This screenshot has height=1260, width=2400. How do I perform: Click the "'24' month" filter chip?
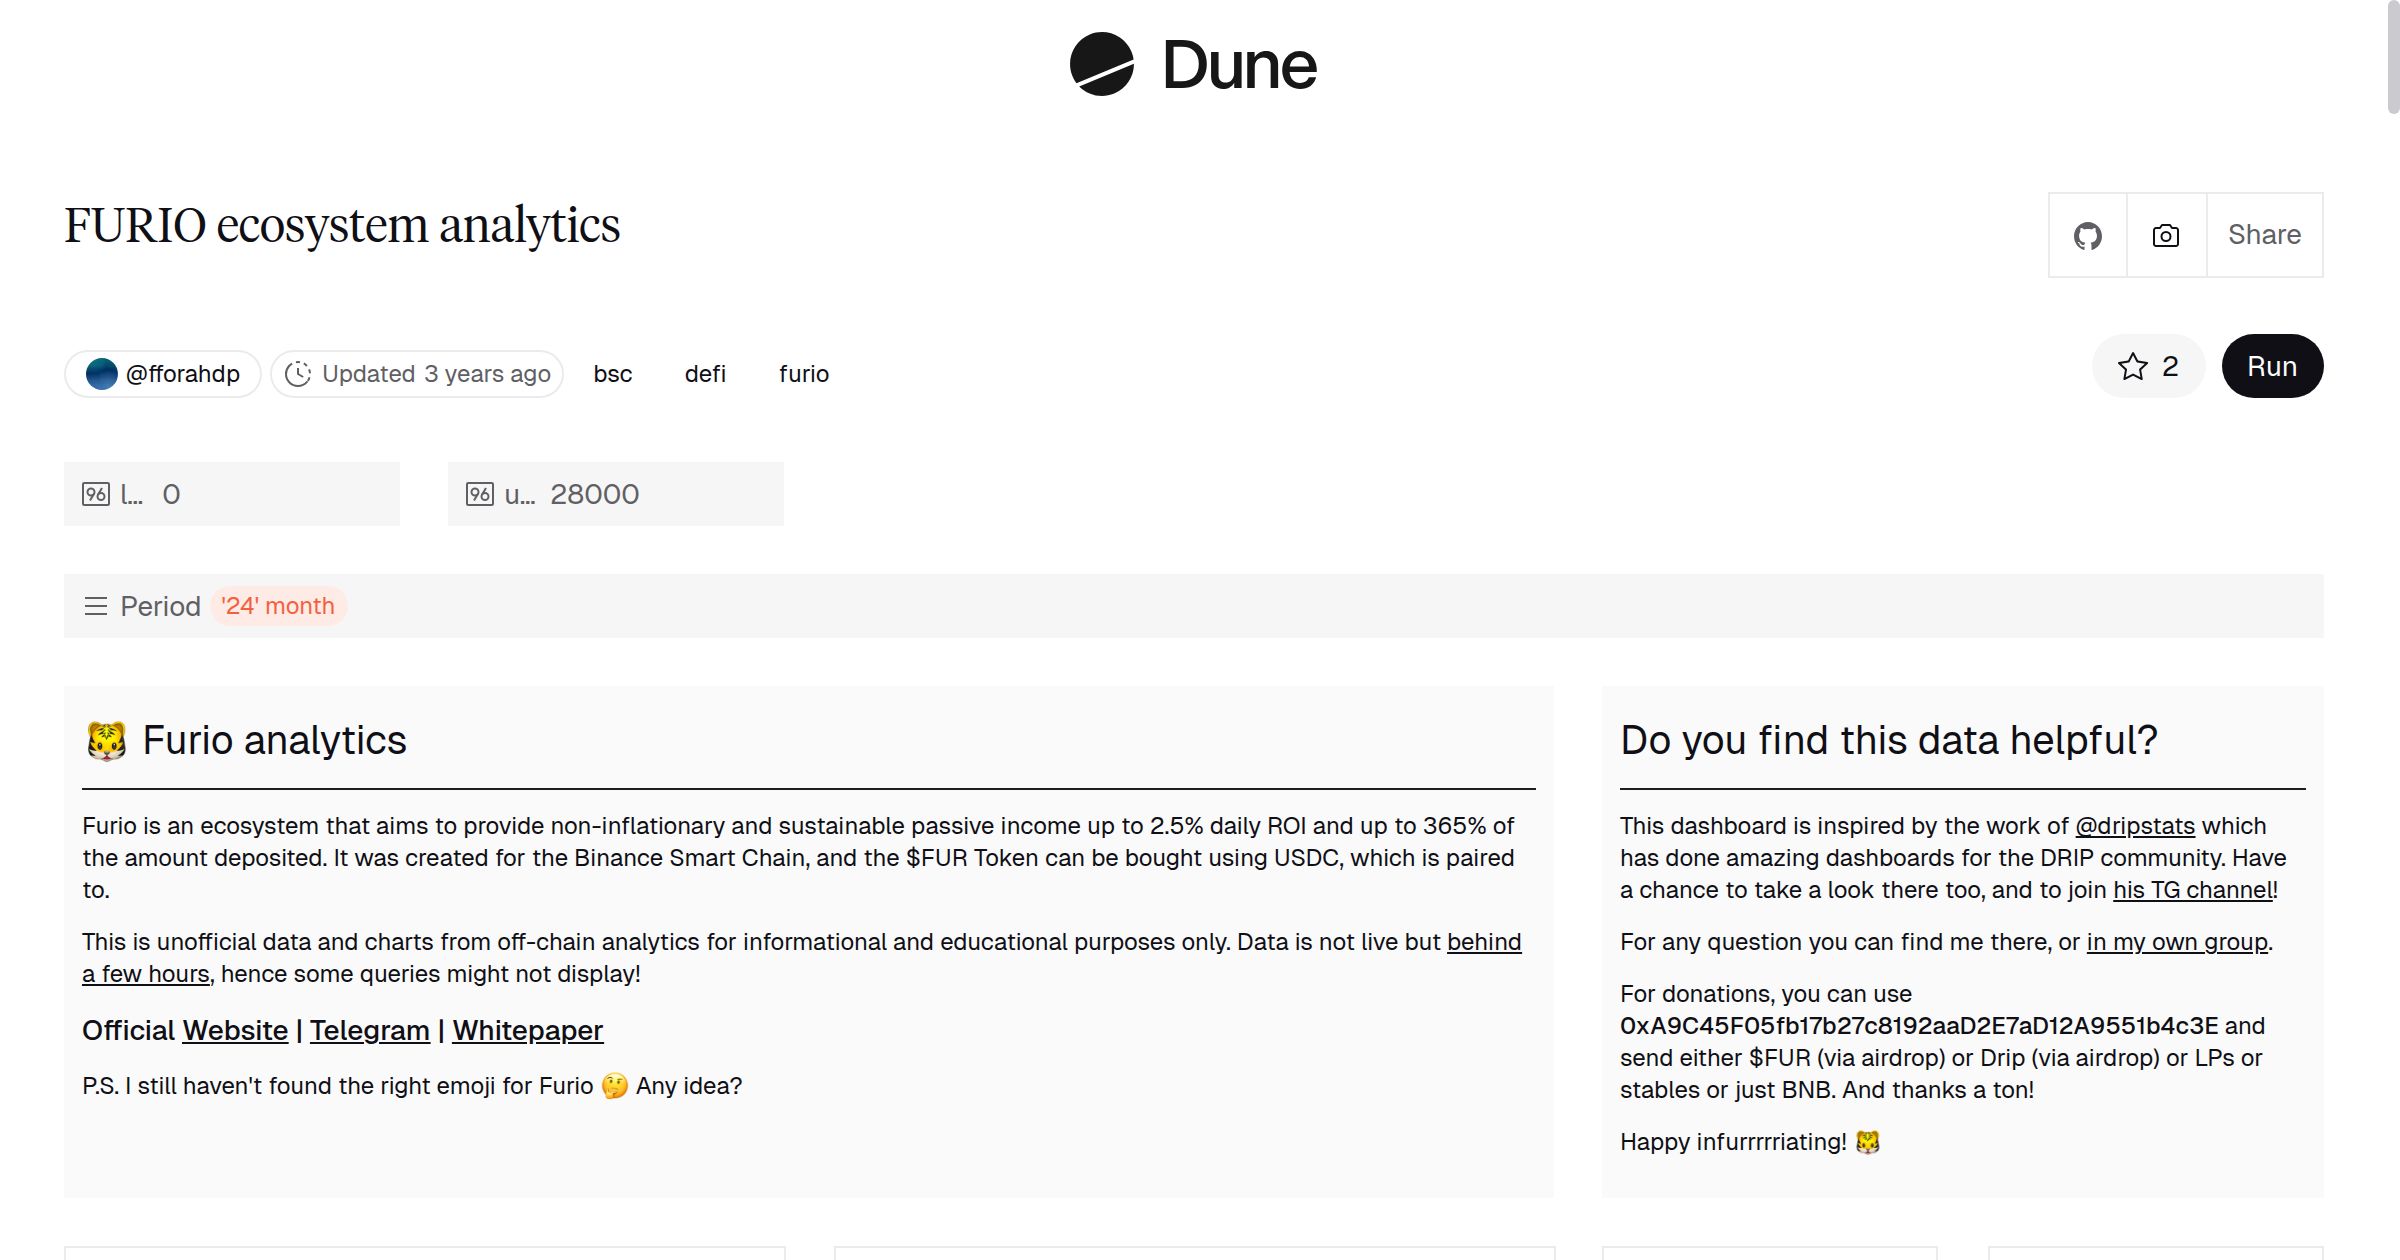click(x=279, y=606)
